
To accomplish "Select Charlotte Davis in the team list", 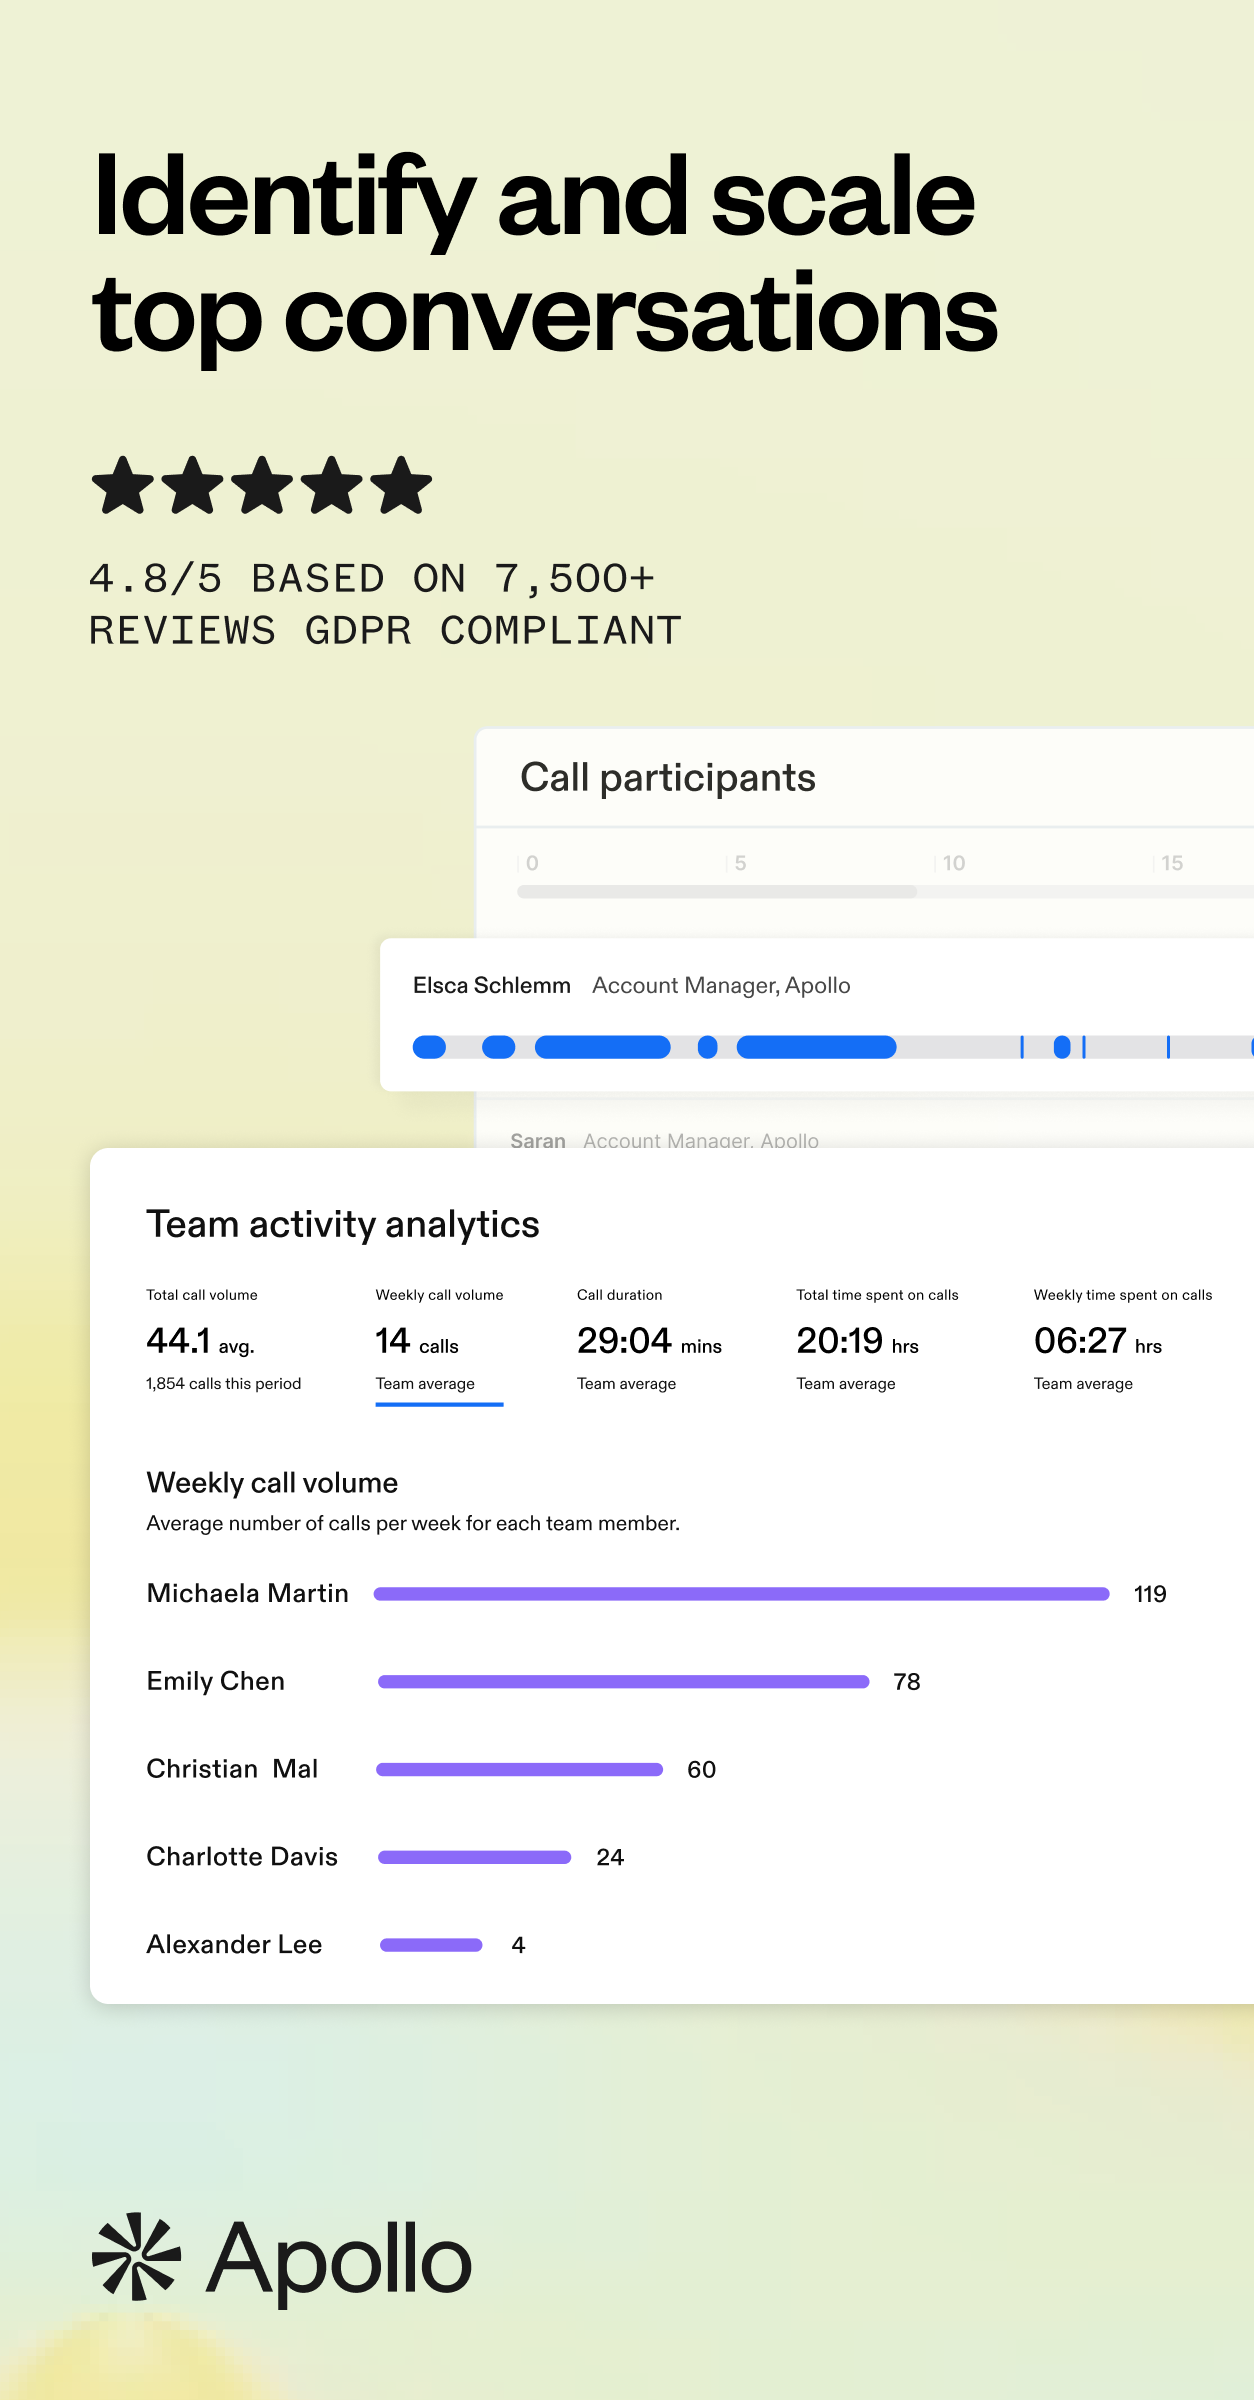I will pos(242,1857).
